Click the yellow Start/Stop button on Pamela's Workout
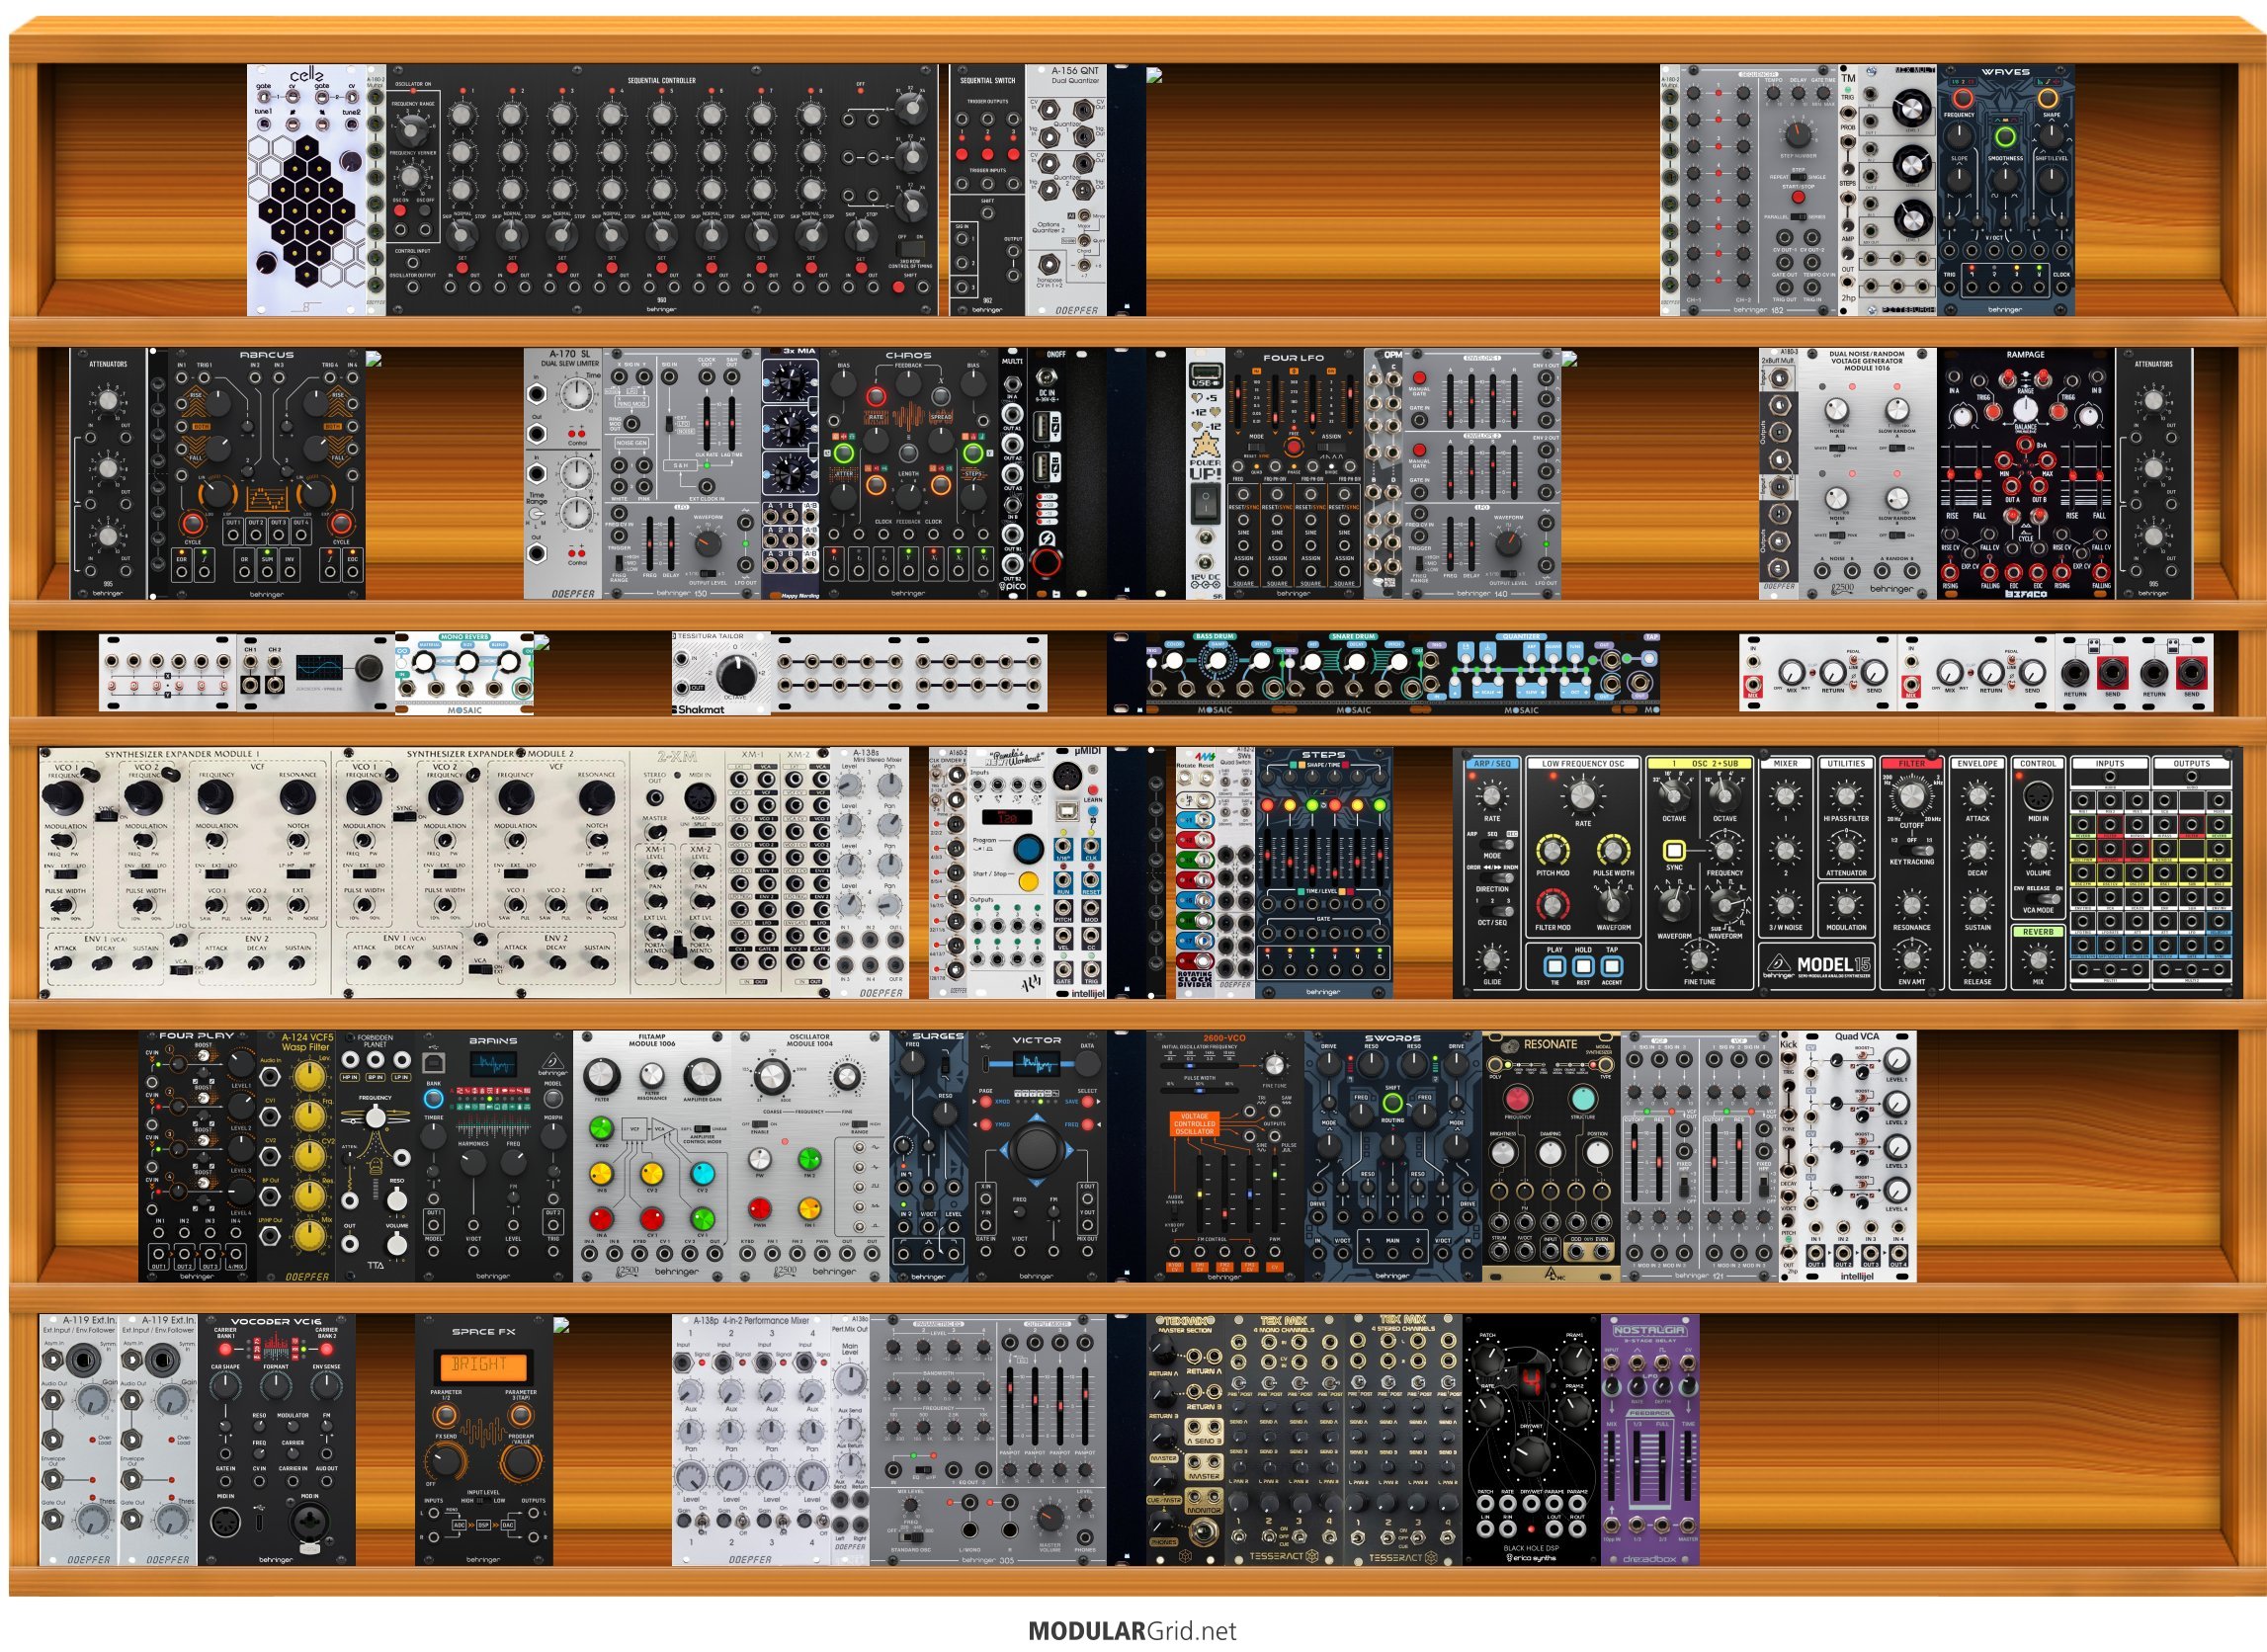The height and width of the screenshot is (1652, 2267). (x=1027, y=882)
